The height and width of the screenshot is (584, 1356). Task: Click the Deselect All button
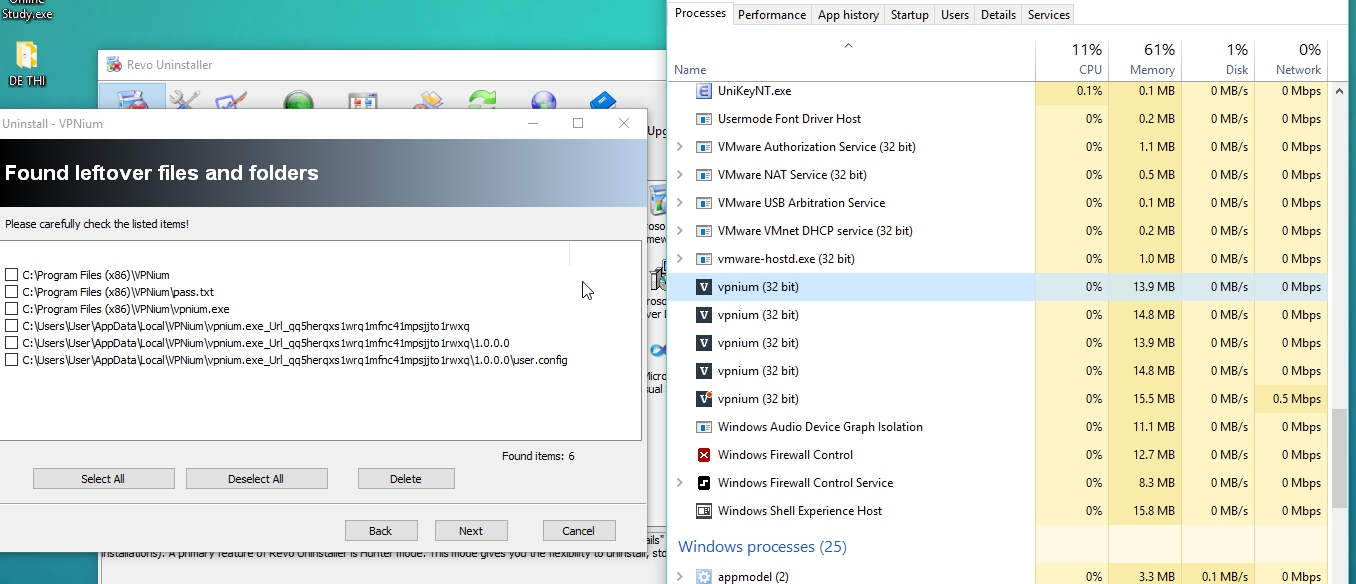256,479
